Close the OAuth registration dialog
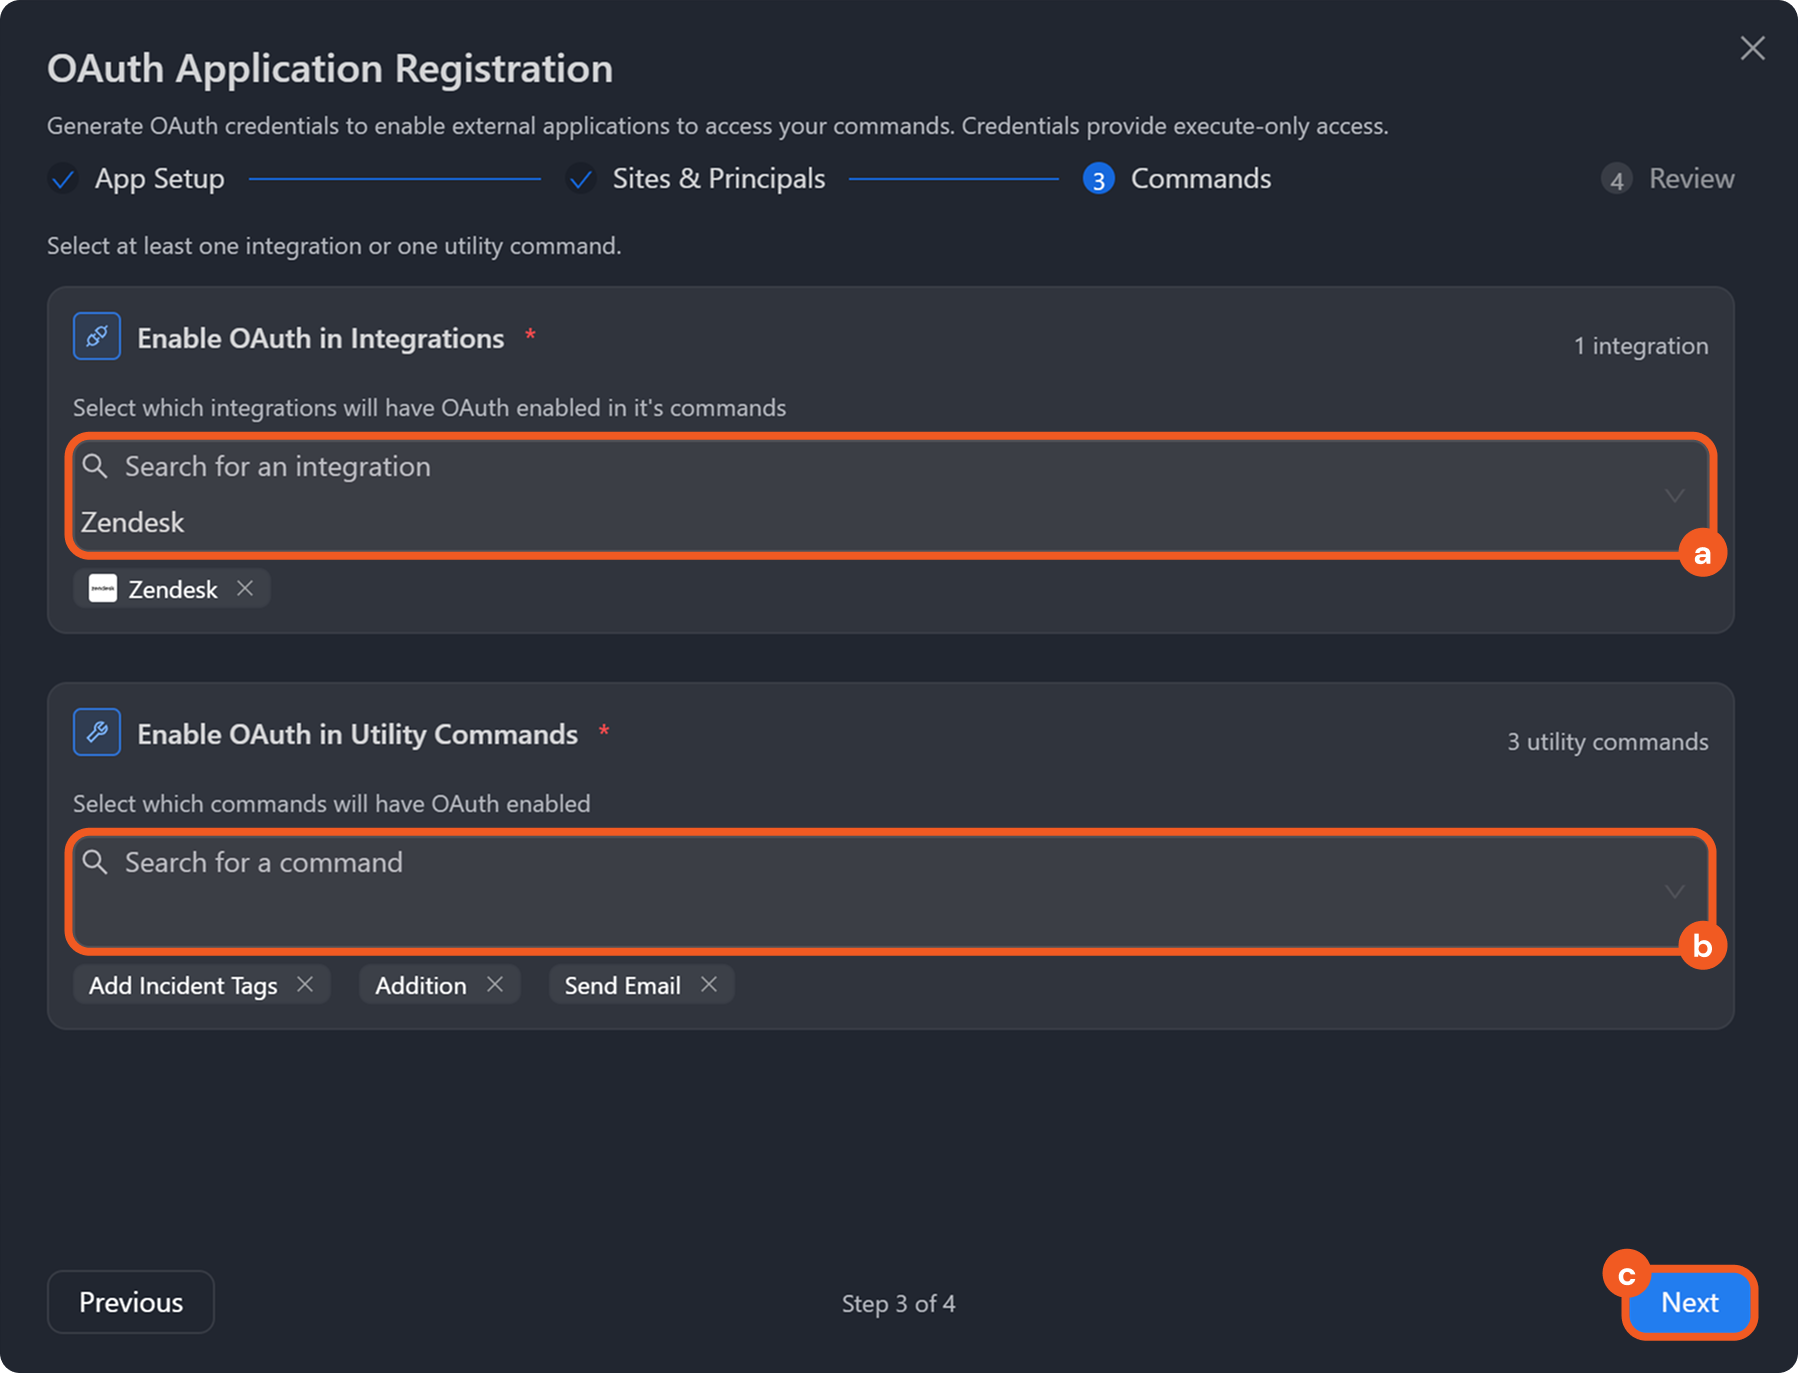This screenshot has width=1798, height=1373. tap(1752, 48)
